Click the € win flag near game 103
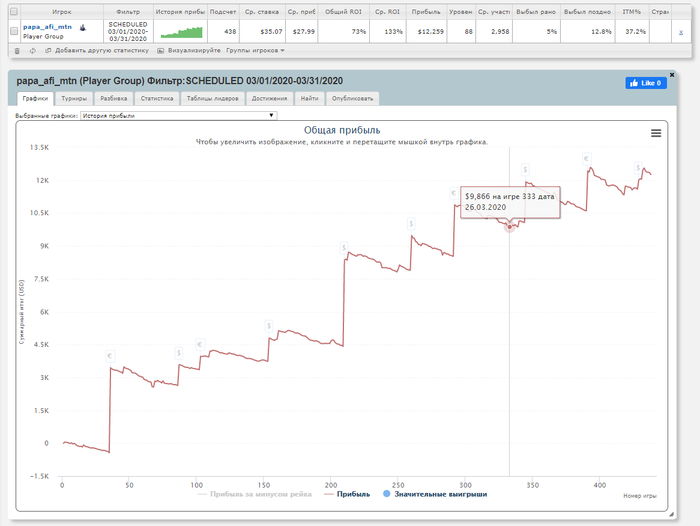The width and height of the screenshot is (700, 526). tap(200, 345)
